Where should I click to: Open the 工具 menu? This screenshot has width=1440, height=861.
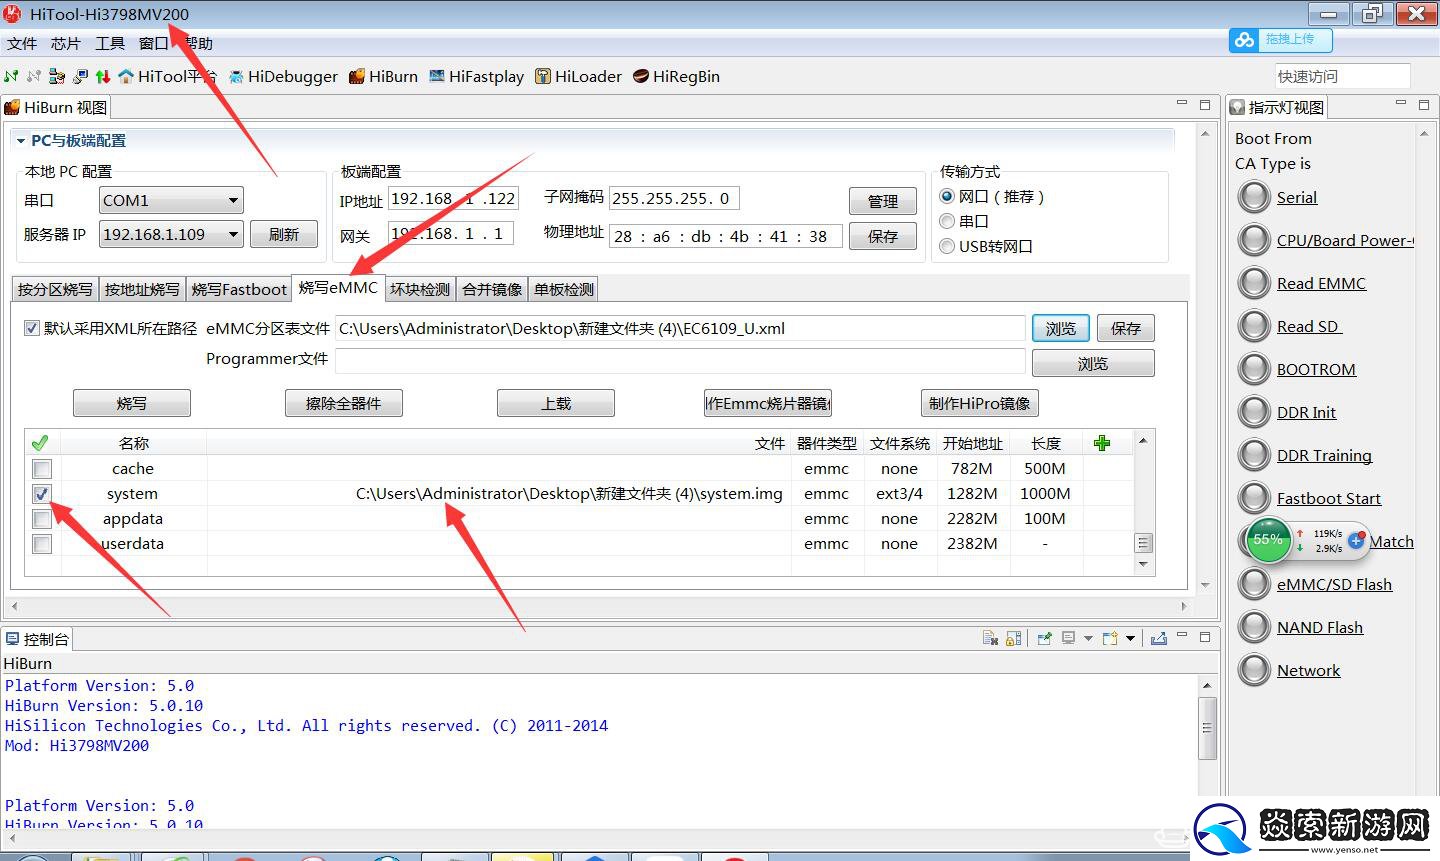tap(110, 43)
